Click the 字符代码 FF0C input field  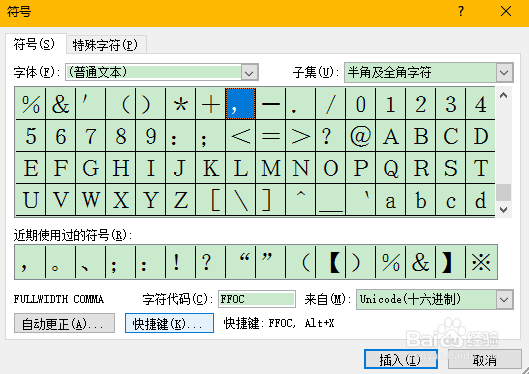click(x=257, y=299)
